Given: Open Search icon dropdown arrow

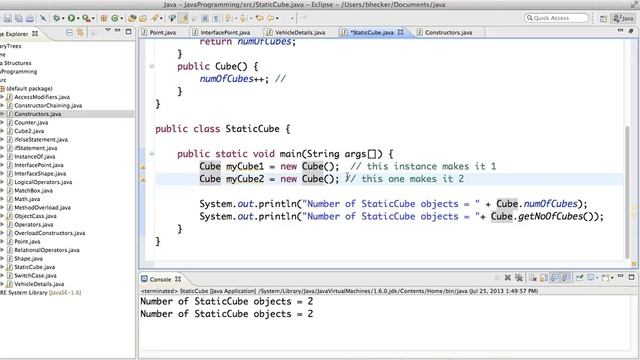Looking at the screenshot, I should click(x=161, y=19).
